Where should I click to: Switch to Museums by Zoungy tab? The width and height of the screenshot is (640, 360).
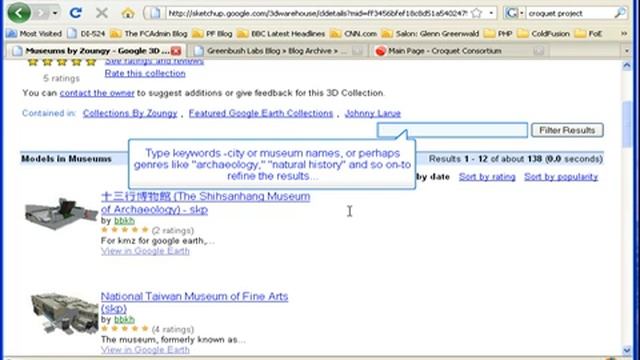(x=96, y=51)
